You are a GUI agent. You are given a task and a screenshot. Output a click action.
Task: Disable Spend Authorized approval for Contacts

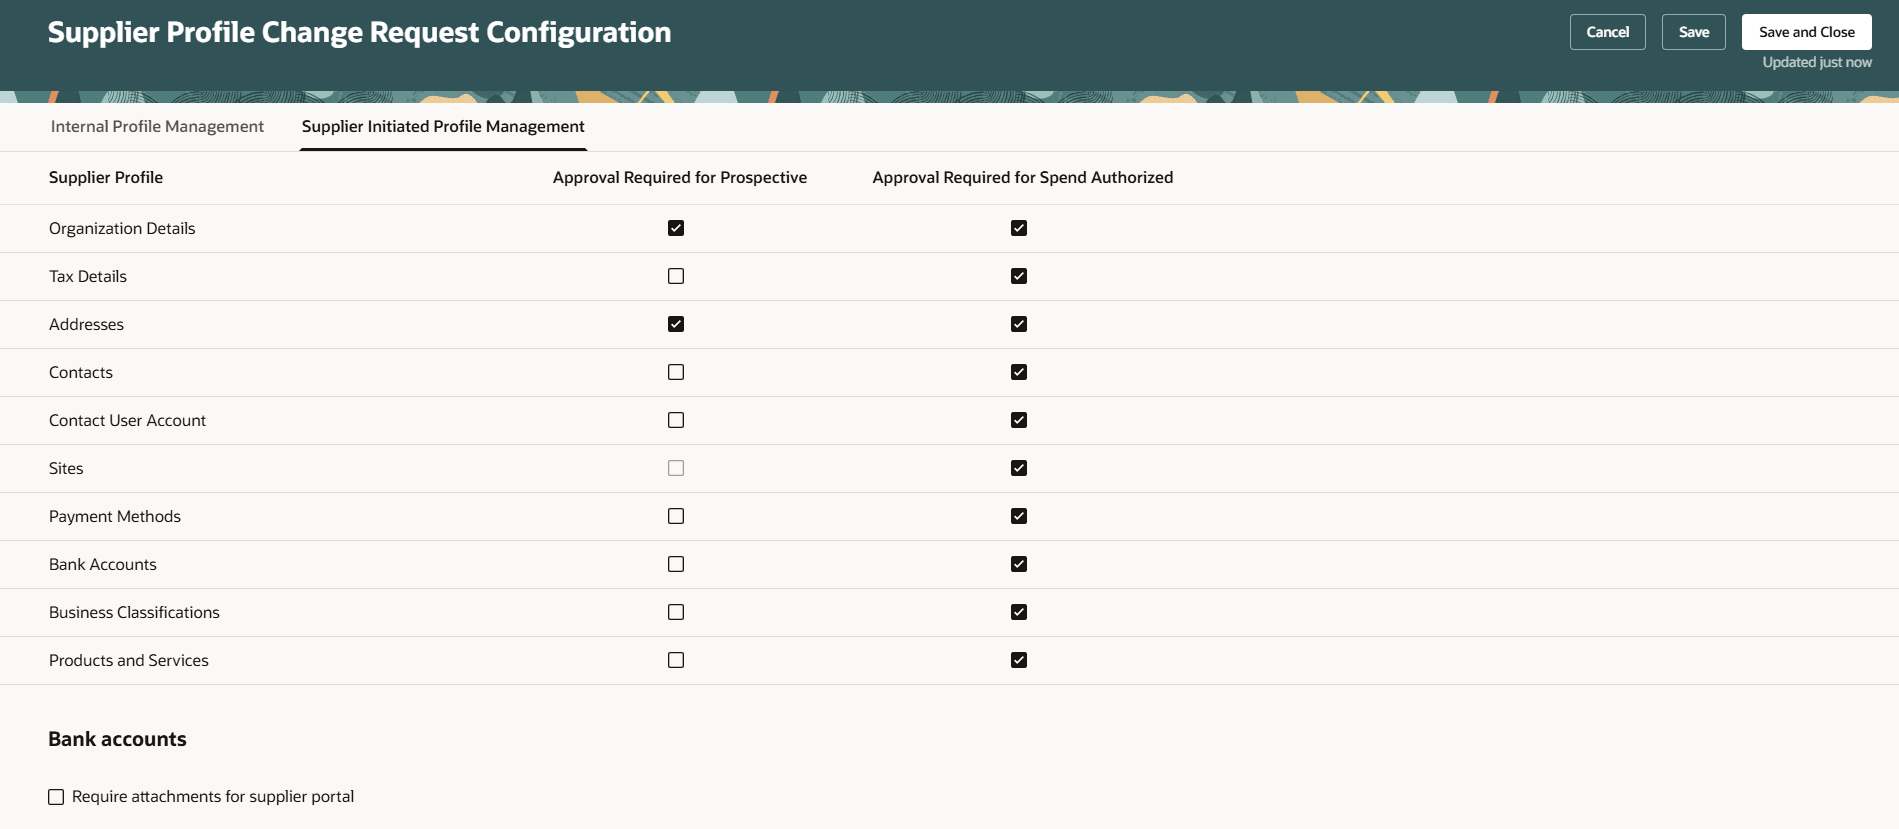tap(1019, 372)
